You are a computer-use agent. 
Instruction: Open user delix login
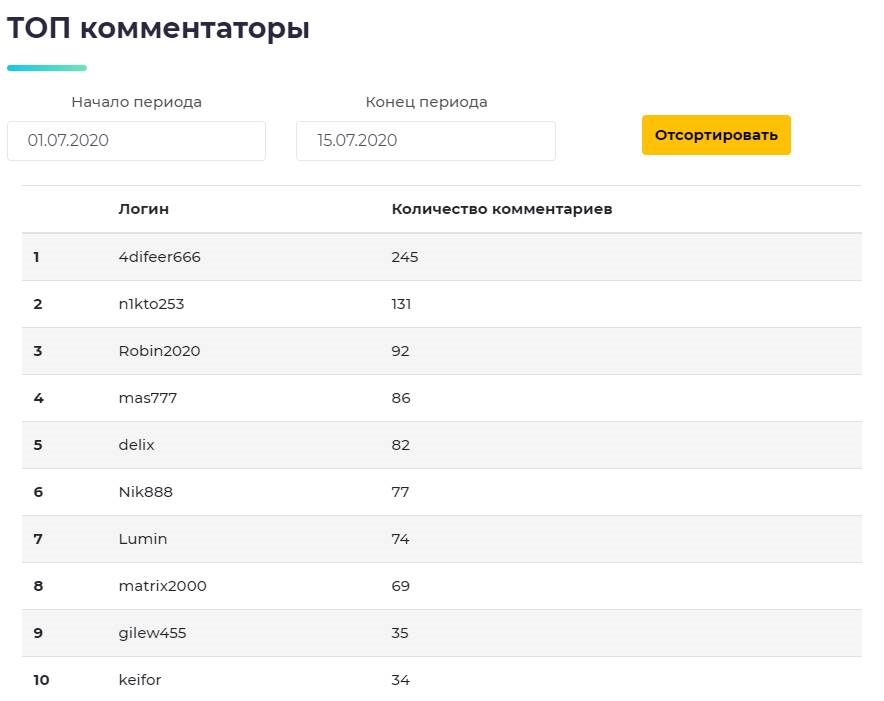(136, 445)
